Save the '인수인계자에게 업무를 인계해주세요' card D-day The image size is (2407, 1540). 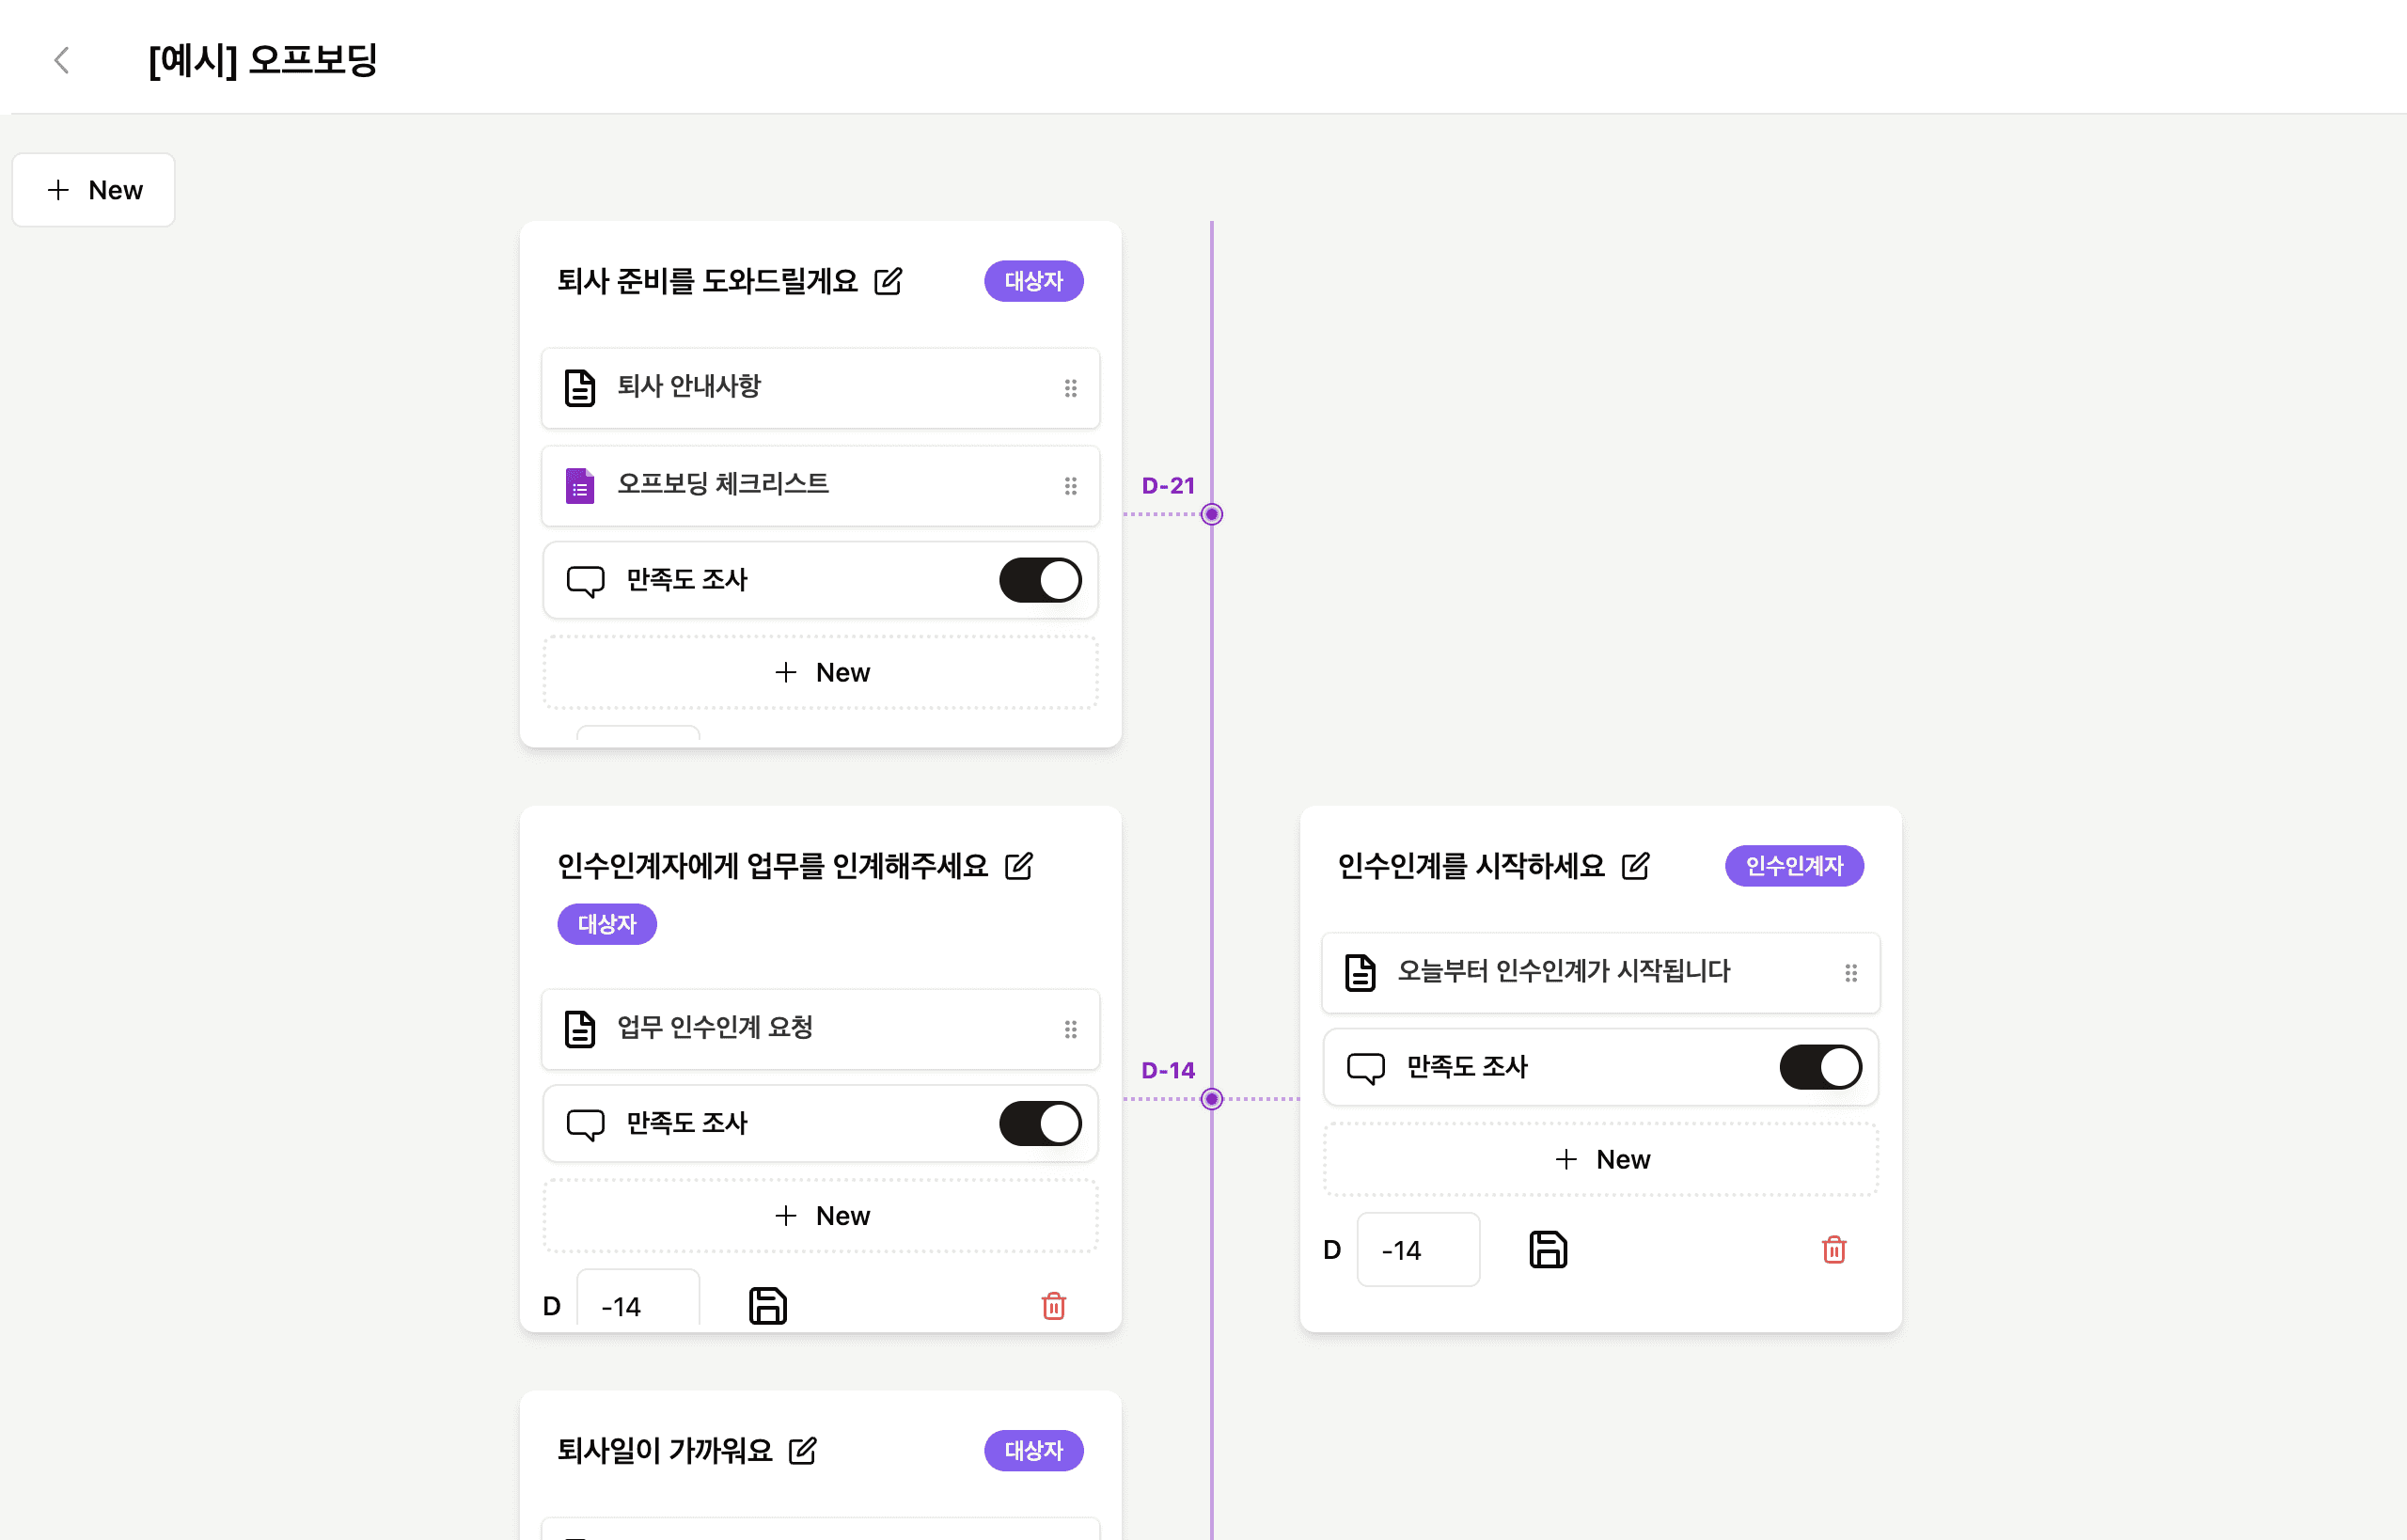coord(768,1305)
